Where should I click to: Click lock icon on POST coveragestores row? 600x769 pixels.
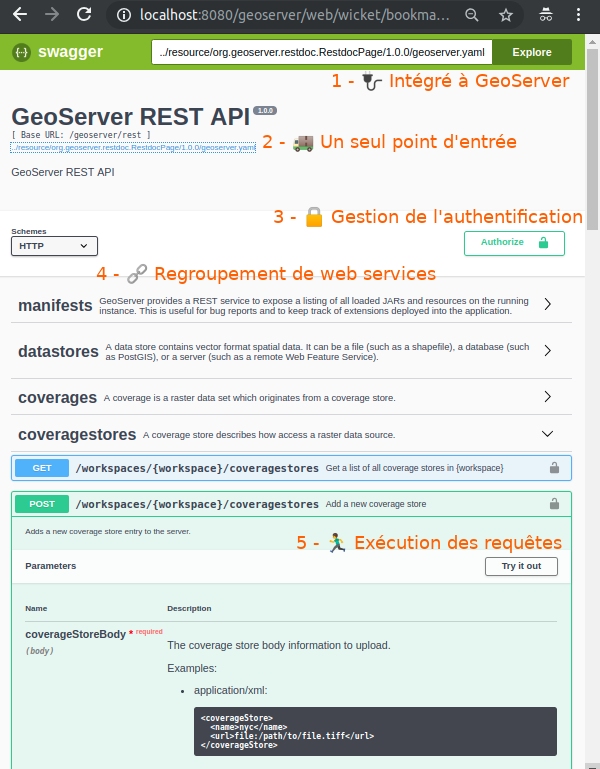pos(554,504)
